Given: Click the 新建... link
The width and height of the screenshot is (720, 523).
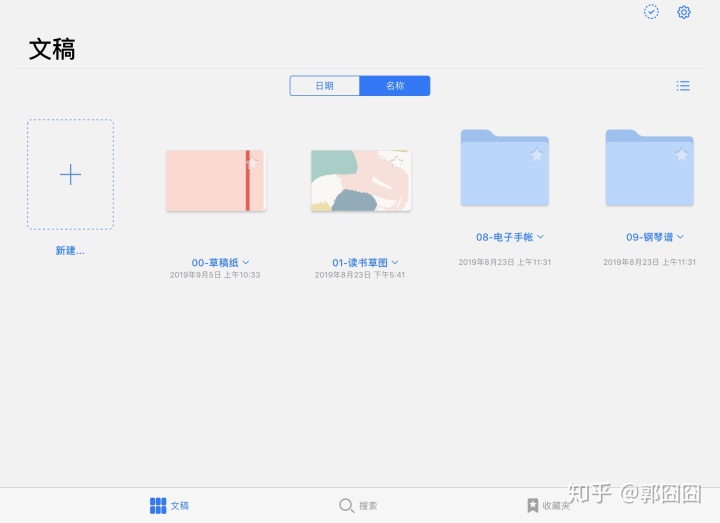Looking at the screenshot, I should coord(70,250).
